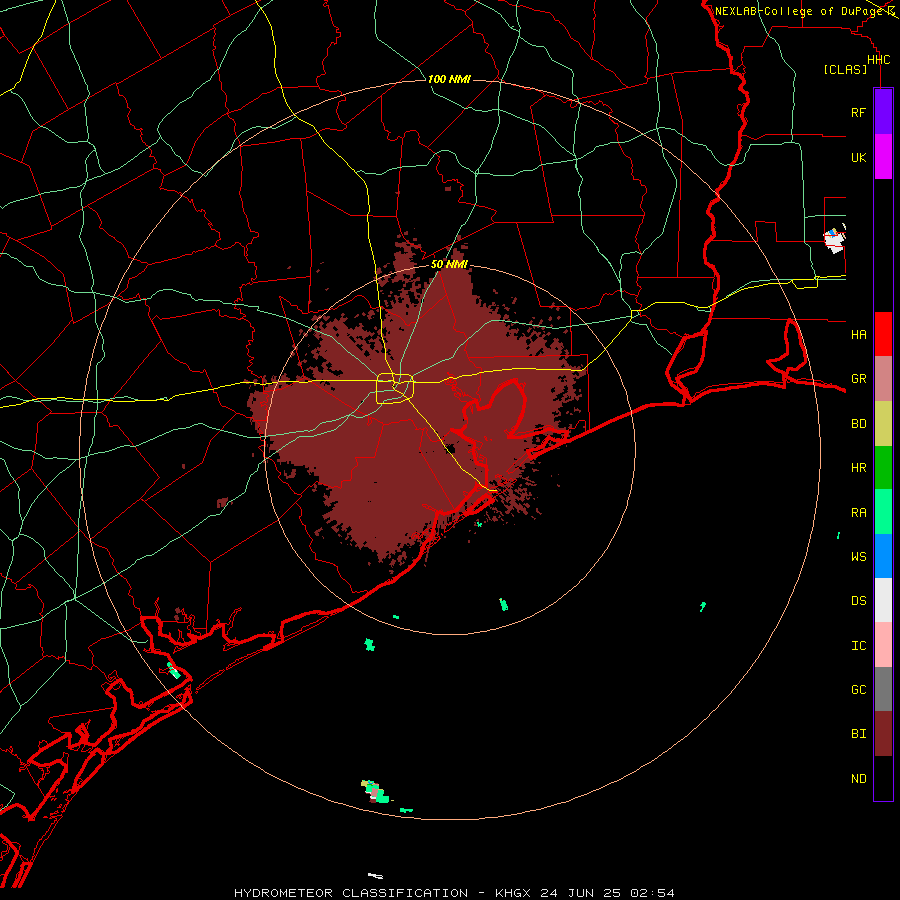Select the dusty pink GR legend swatch
The width and height of the screenshot is (900, 900).
[x=883, y=379]
